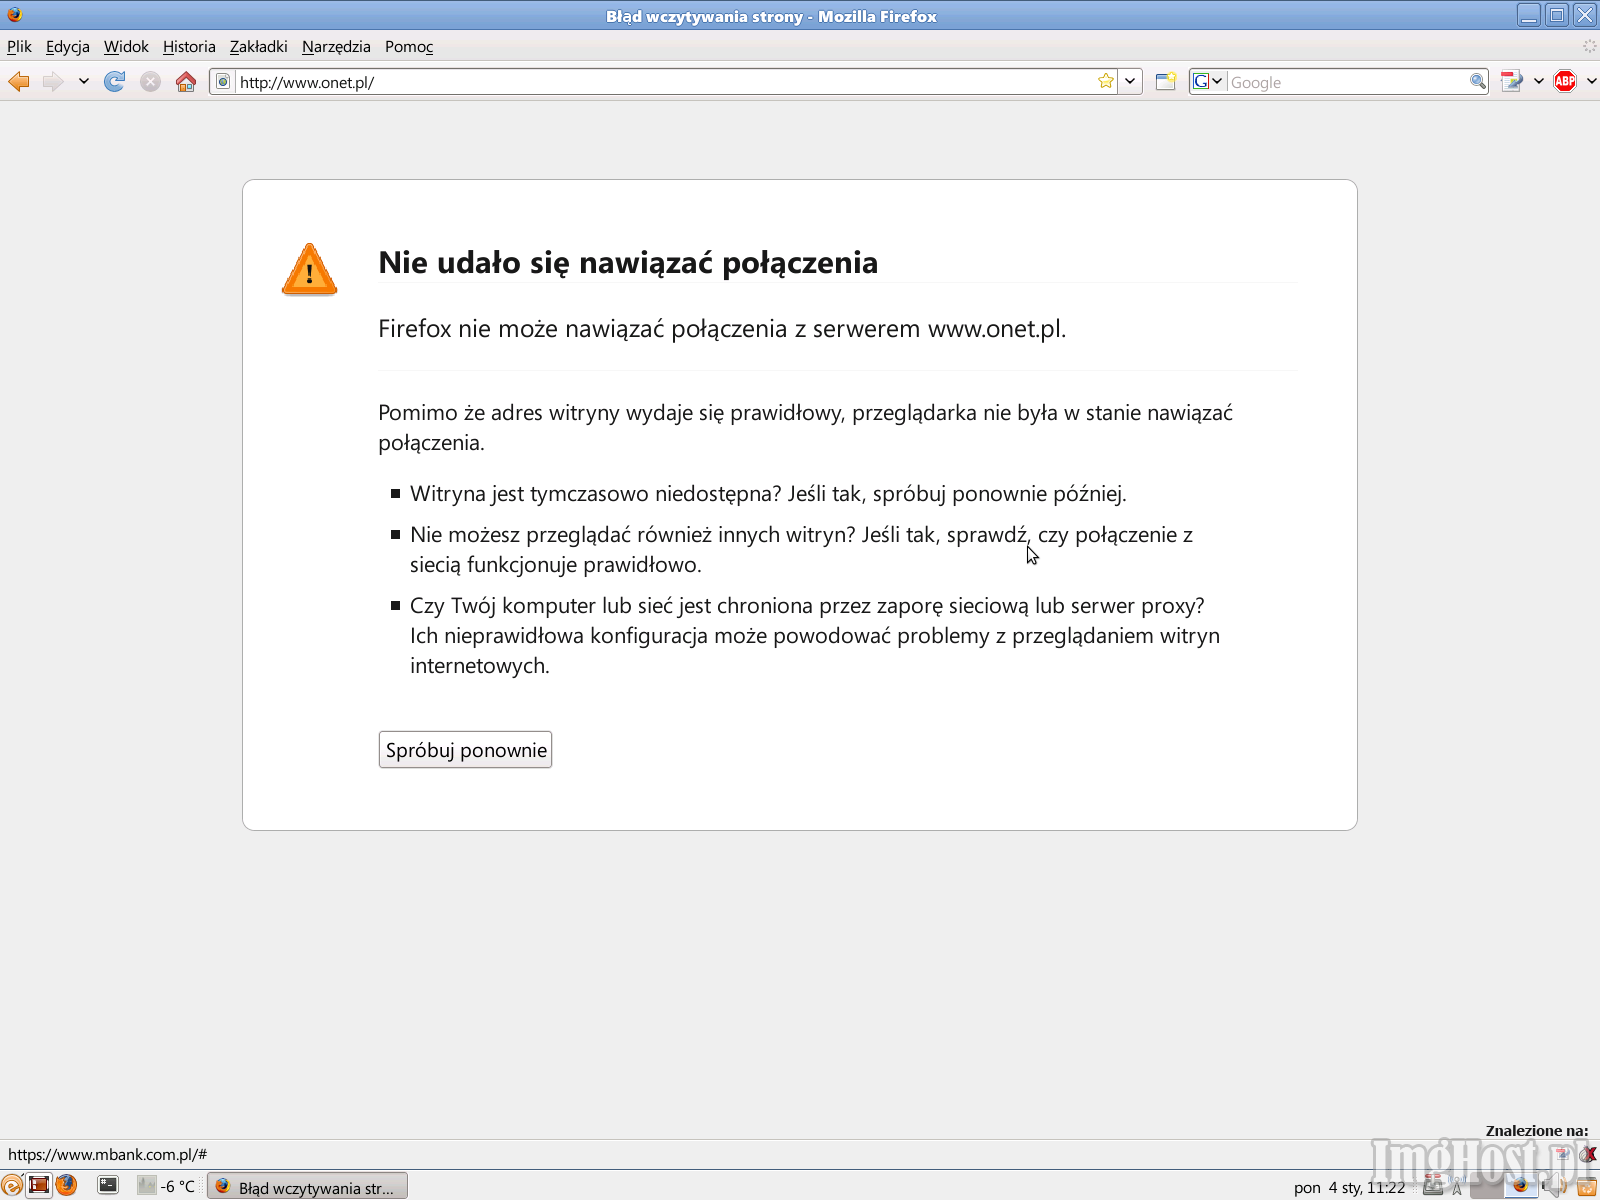1600x1200 pixels.
Task: Click the status bar page-with-arrow icon
Action: [x=1563, y=1154]
